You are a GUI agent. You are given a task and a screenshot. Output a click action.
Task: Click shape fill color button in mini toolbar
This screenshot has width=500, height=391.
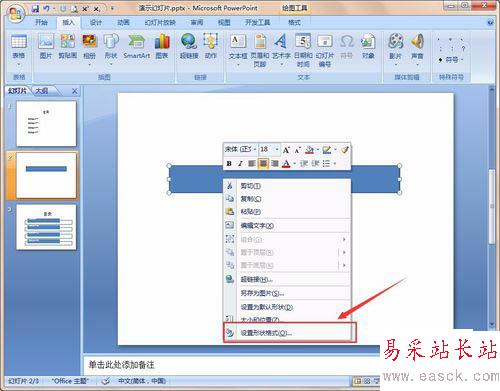[310, 150]
